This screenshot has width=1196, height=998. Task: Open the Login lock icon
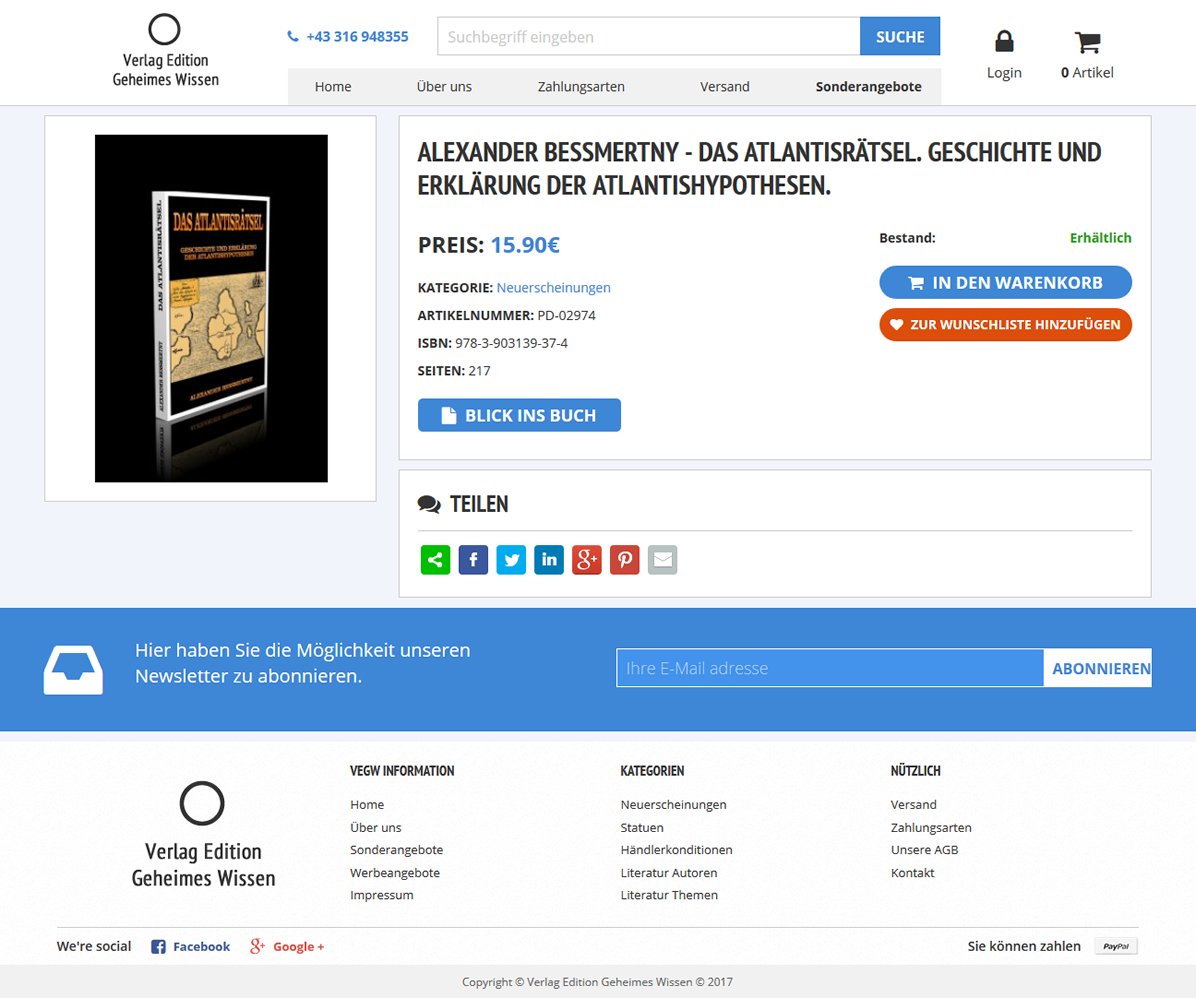click(x=1004, y=41)
